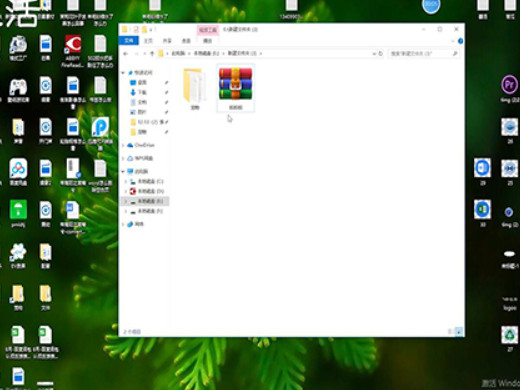Open the address bar history dropdown

tap(374, 54)
